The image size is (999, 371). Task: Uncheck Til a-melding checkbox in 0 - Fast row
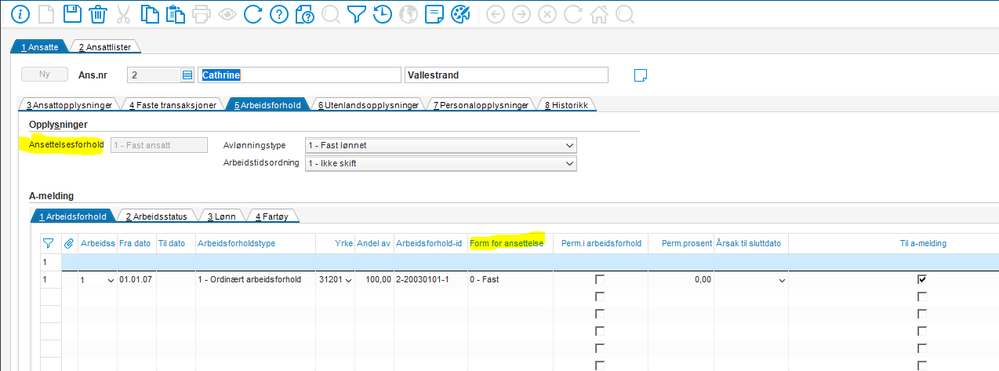(921, 279)
